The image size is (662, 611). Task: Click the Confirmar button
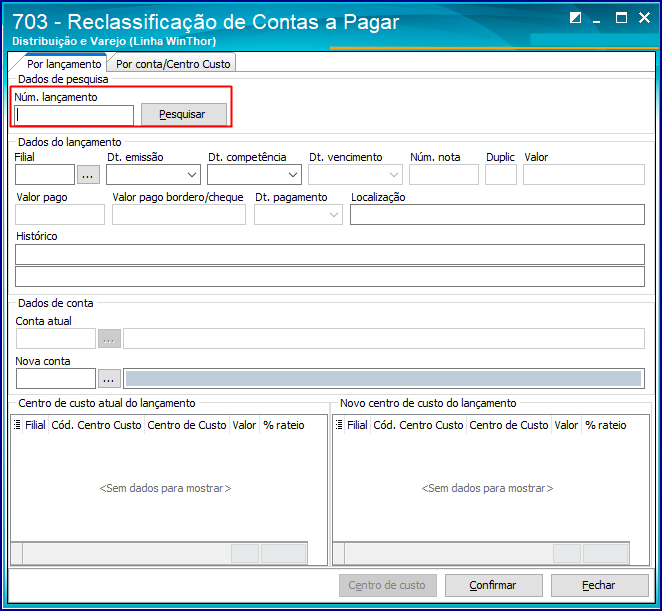pyautogui.click(x=494, y=585)
